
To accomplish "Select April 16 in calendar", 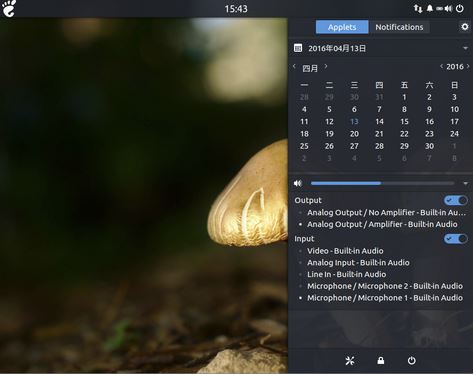I will pyautogui.click(x=429, y=122).
